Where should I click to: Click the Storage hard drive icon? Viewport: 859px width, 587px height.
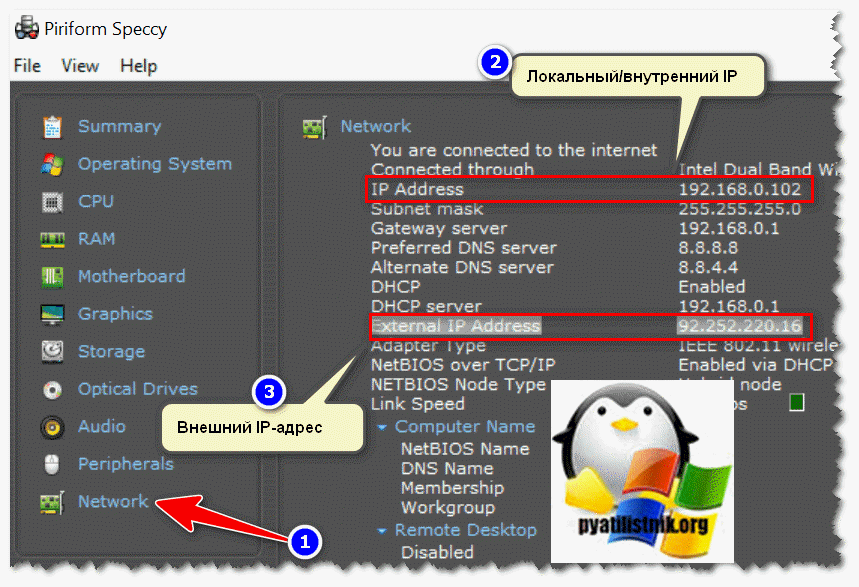pyautogui.click(x=52, y=352)
